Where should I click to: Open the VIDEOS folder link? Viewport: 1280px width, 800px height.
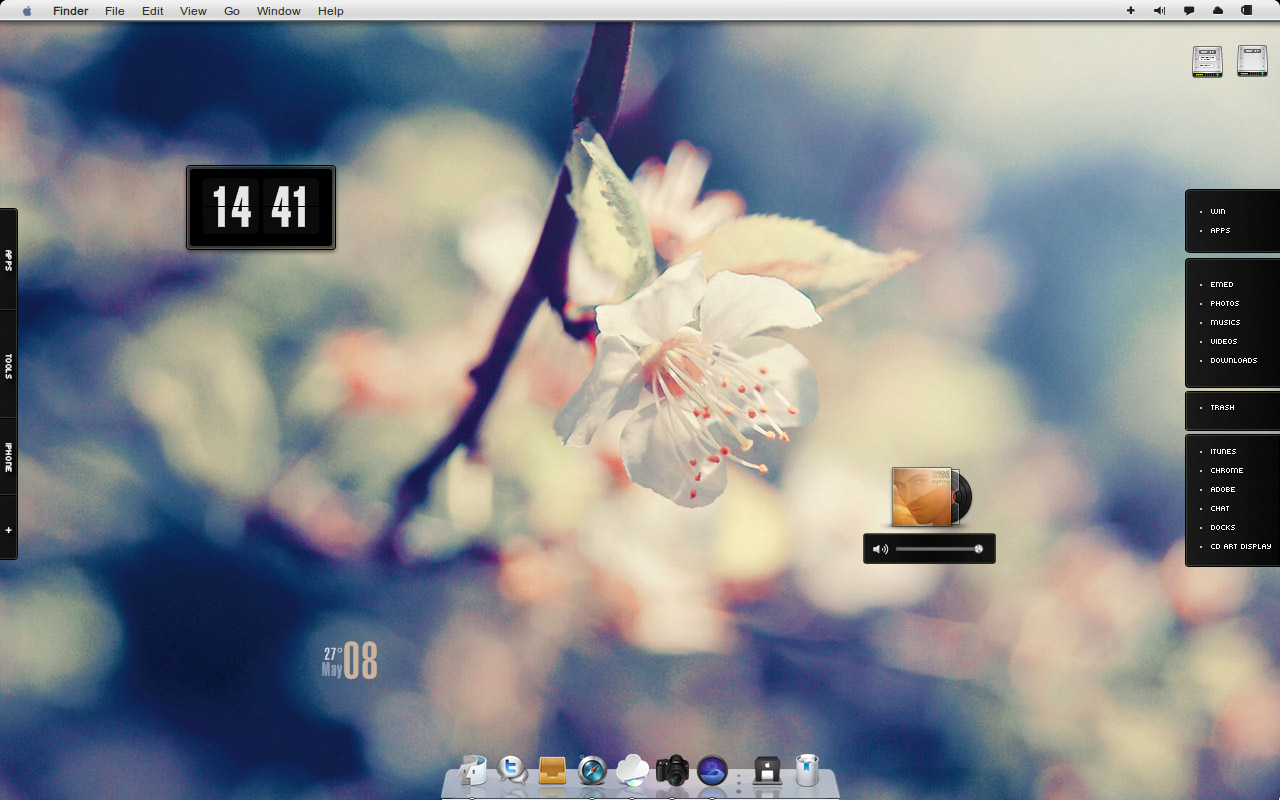1224,342
